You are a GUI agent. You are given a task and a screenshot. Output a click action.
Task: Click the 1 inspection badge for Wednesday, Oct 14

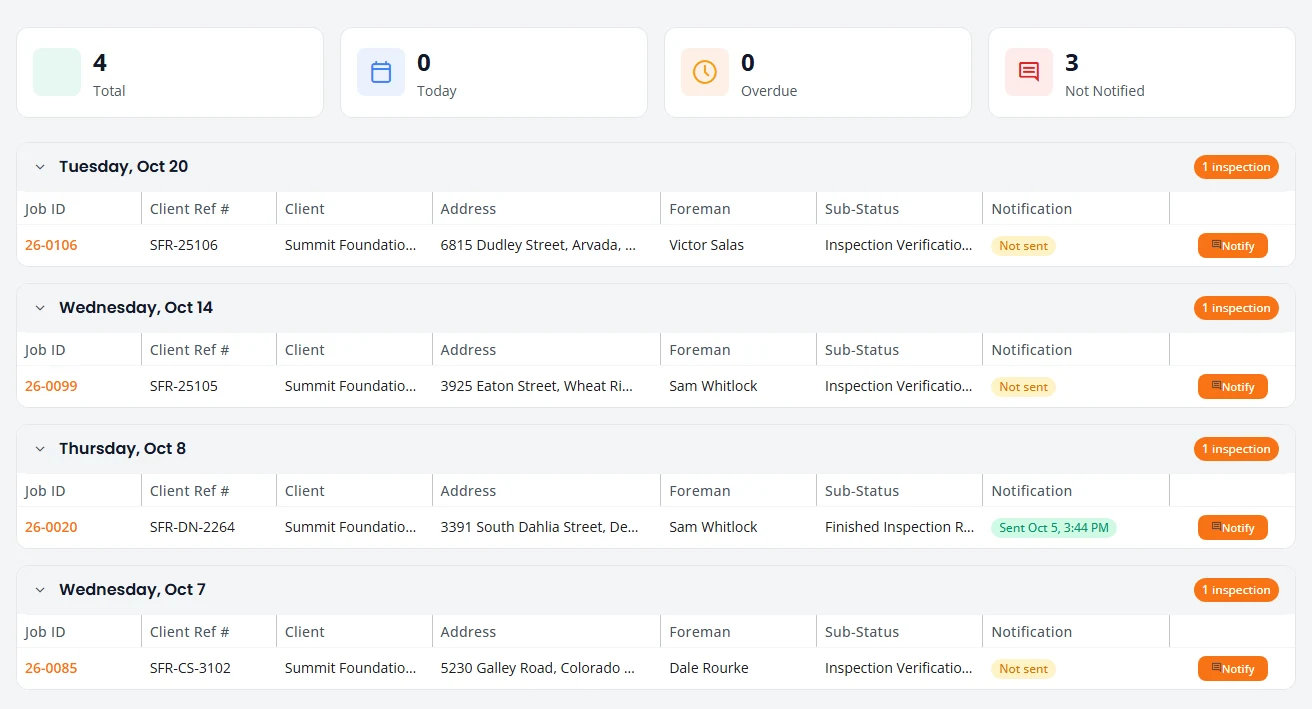(1236, 308)
